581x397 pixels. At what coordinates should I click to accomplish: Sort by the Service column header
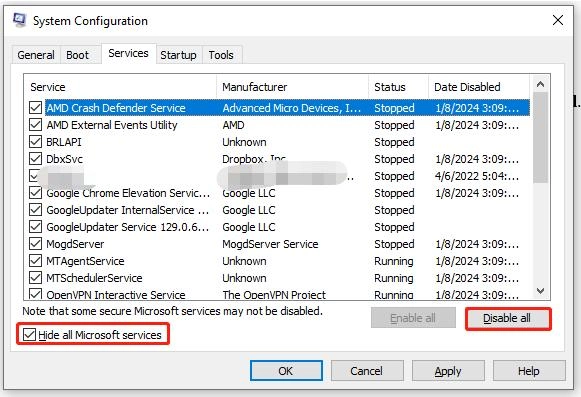click(120, 87)
